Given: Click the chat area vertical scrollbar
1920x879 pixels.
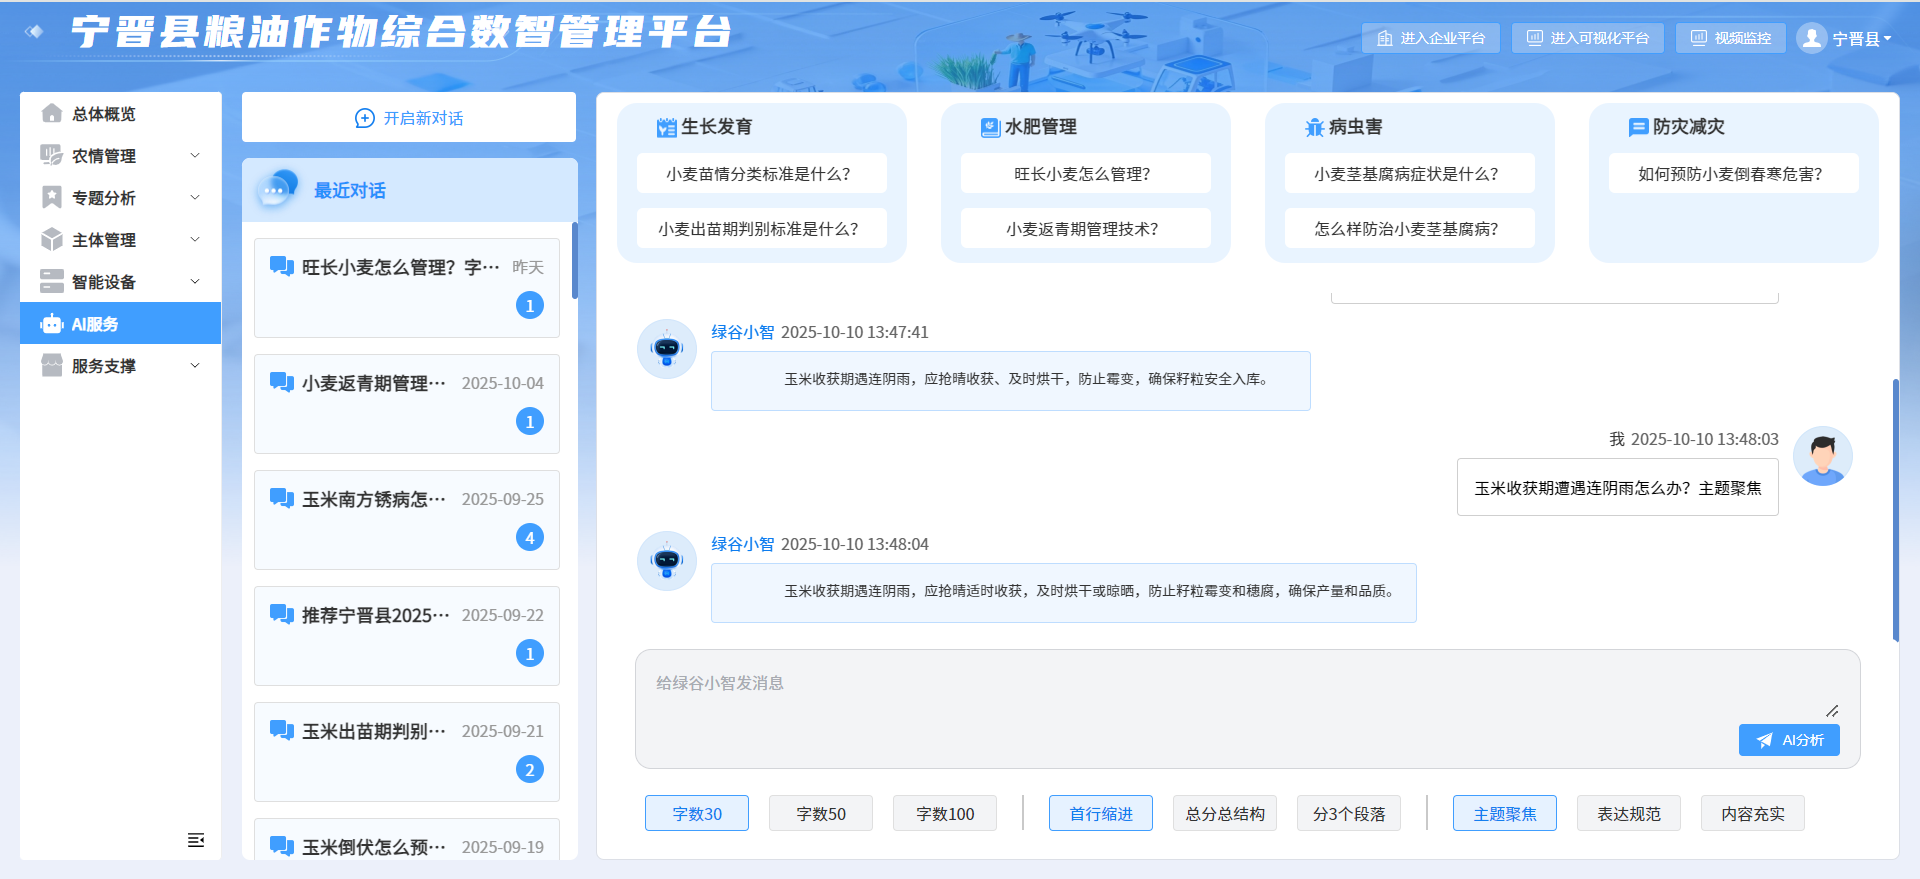Looking at the screenshot, I should (x=1895, y=510).
